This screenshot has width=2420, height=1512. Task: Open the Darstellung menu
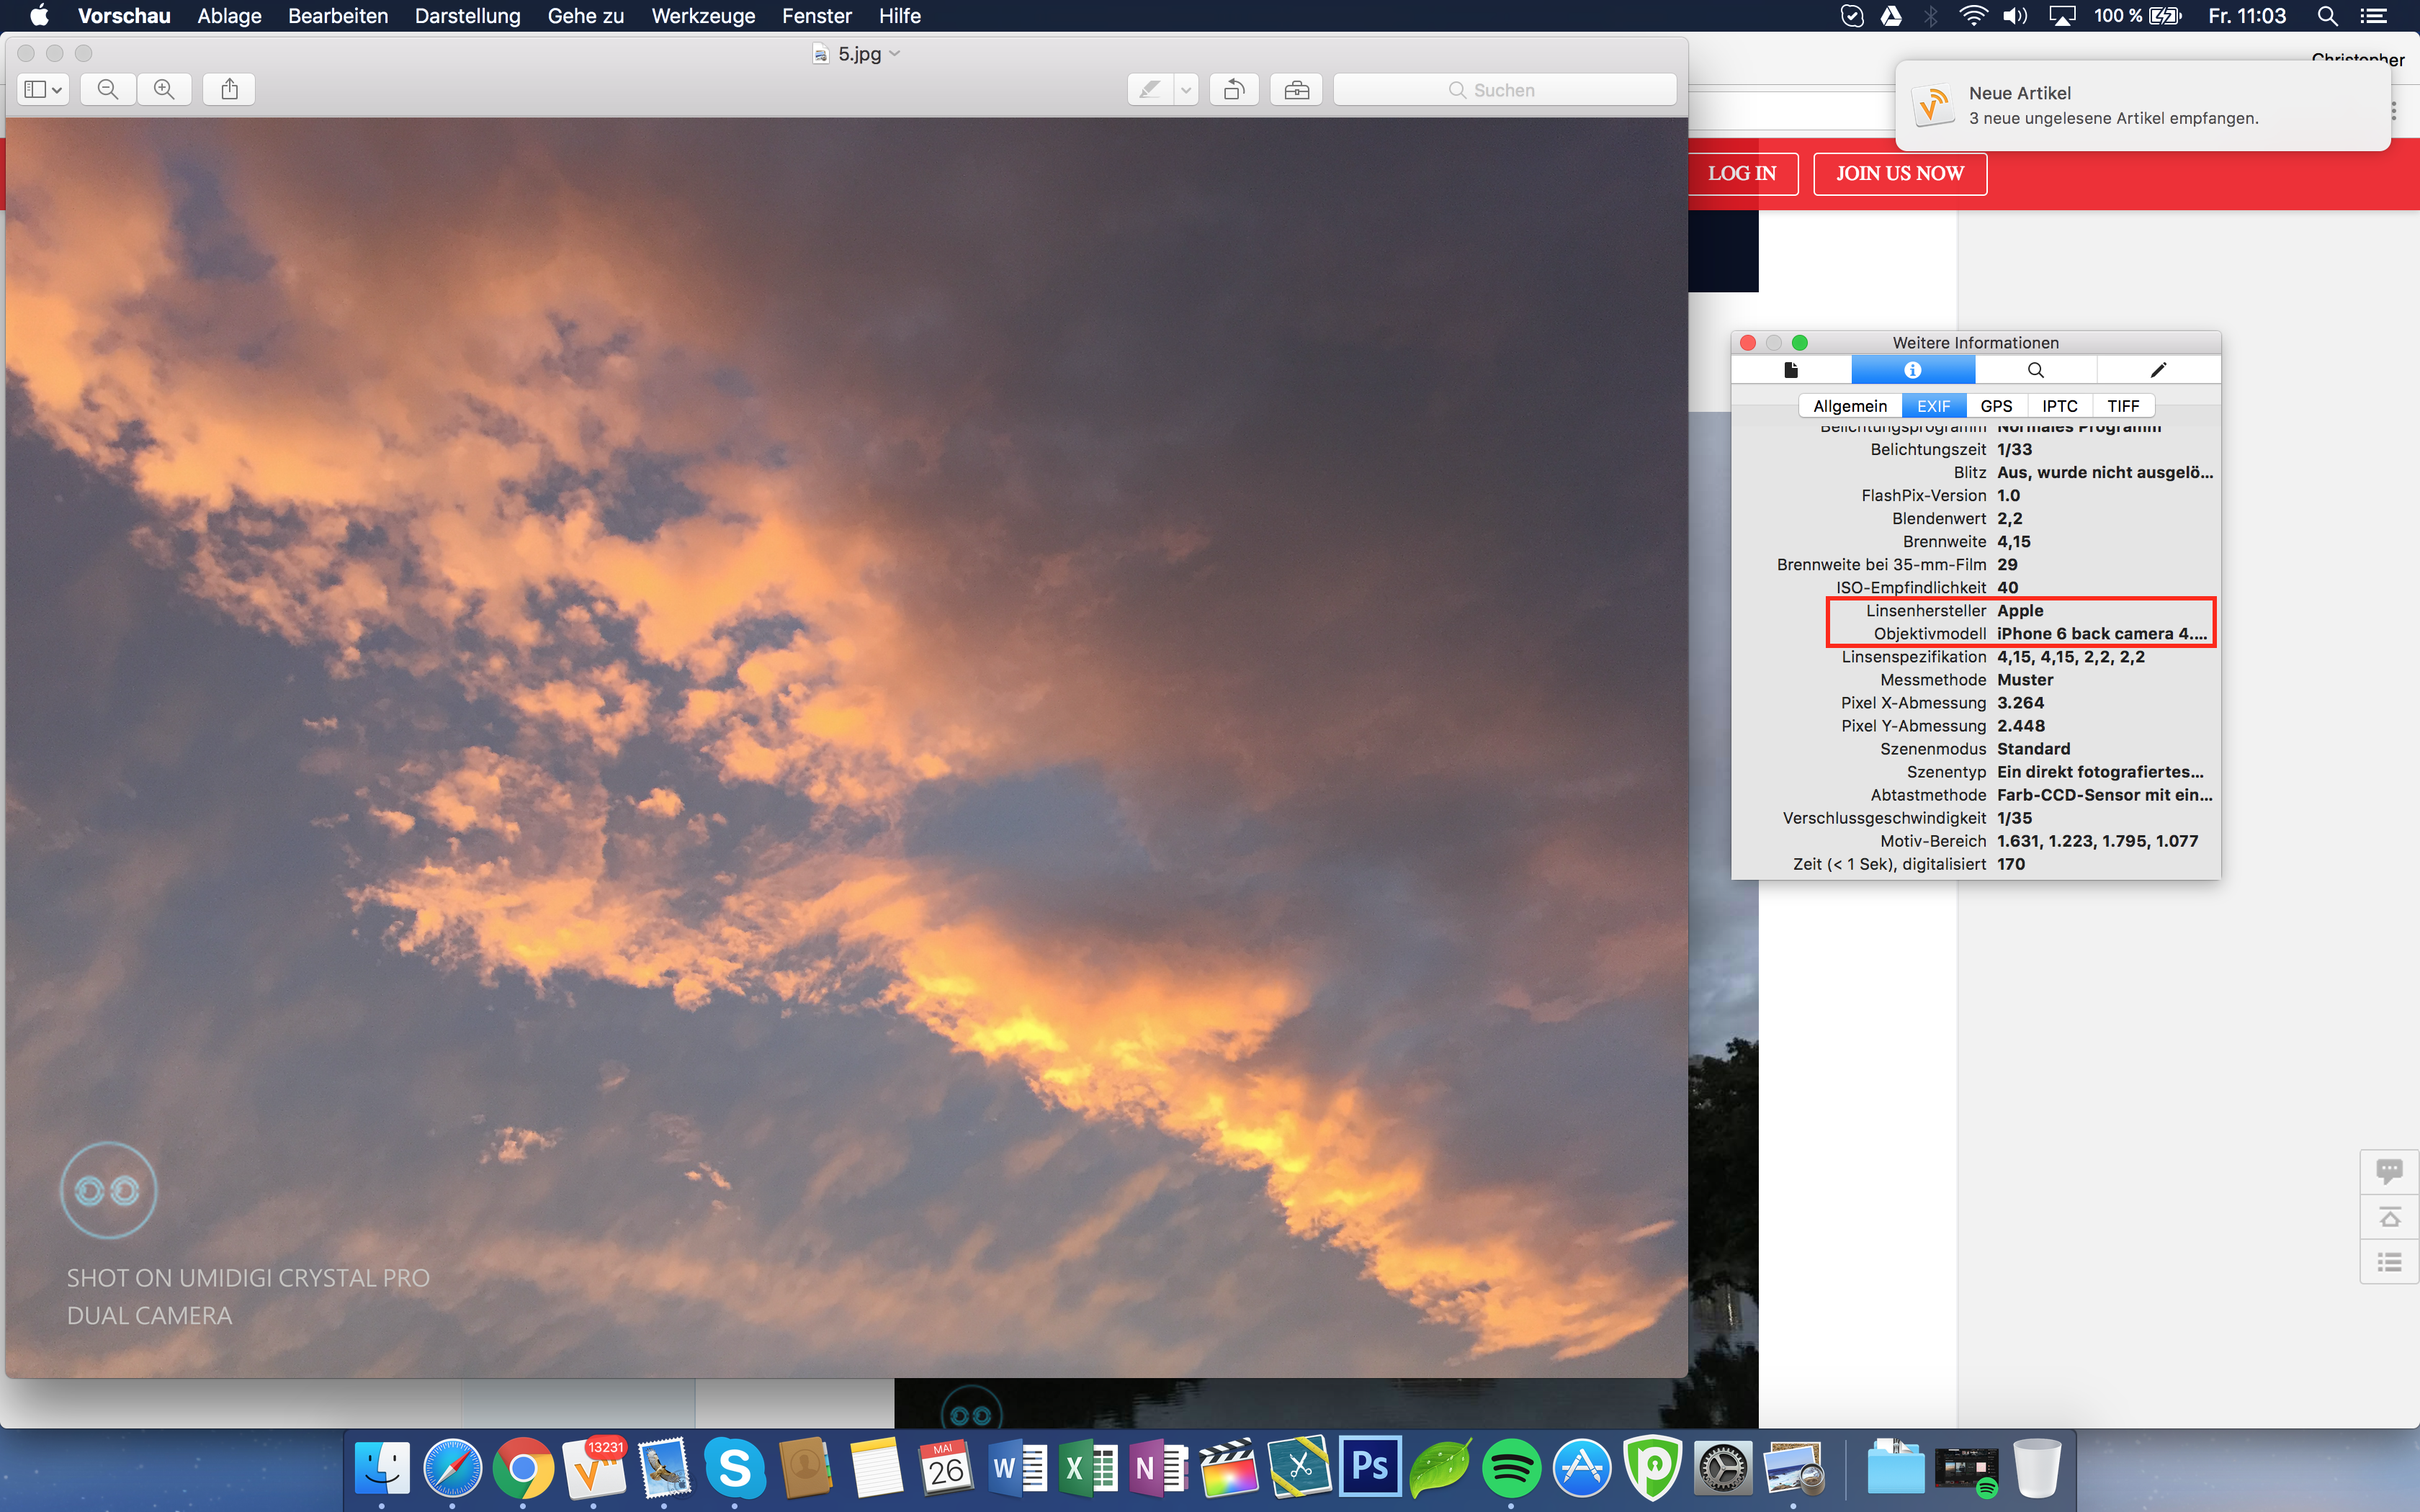click(467, 16)
